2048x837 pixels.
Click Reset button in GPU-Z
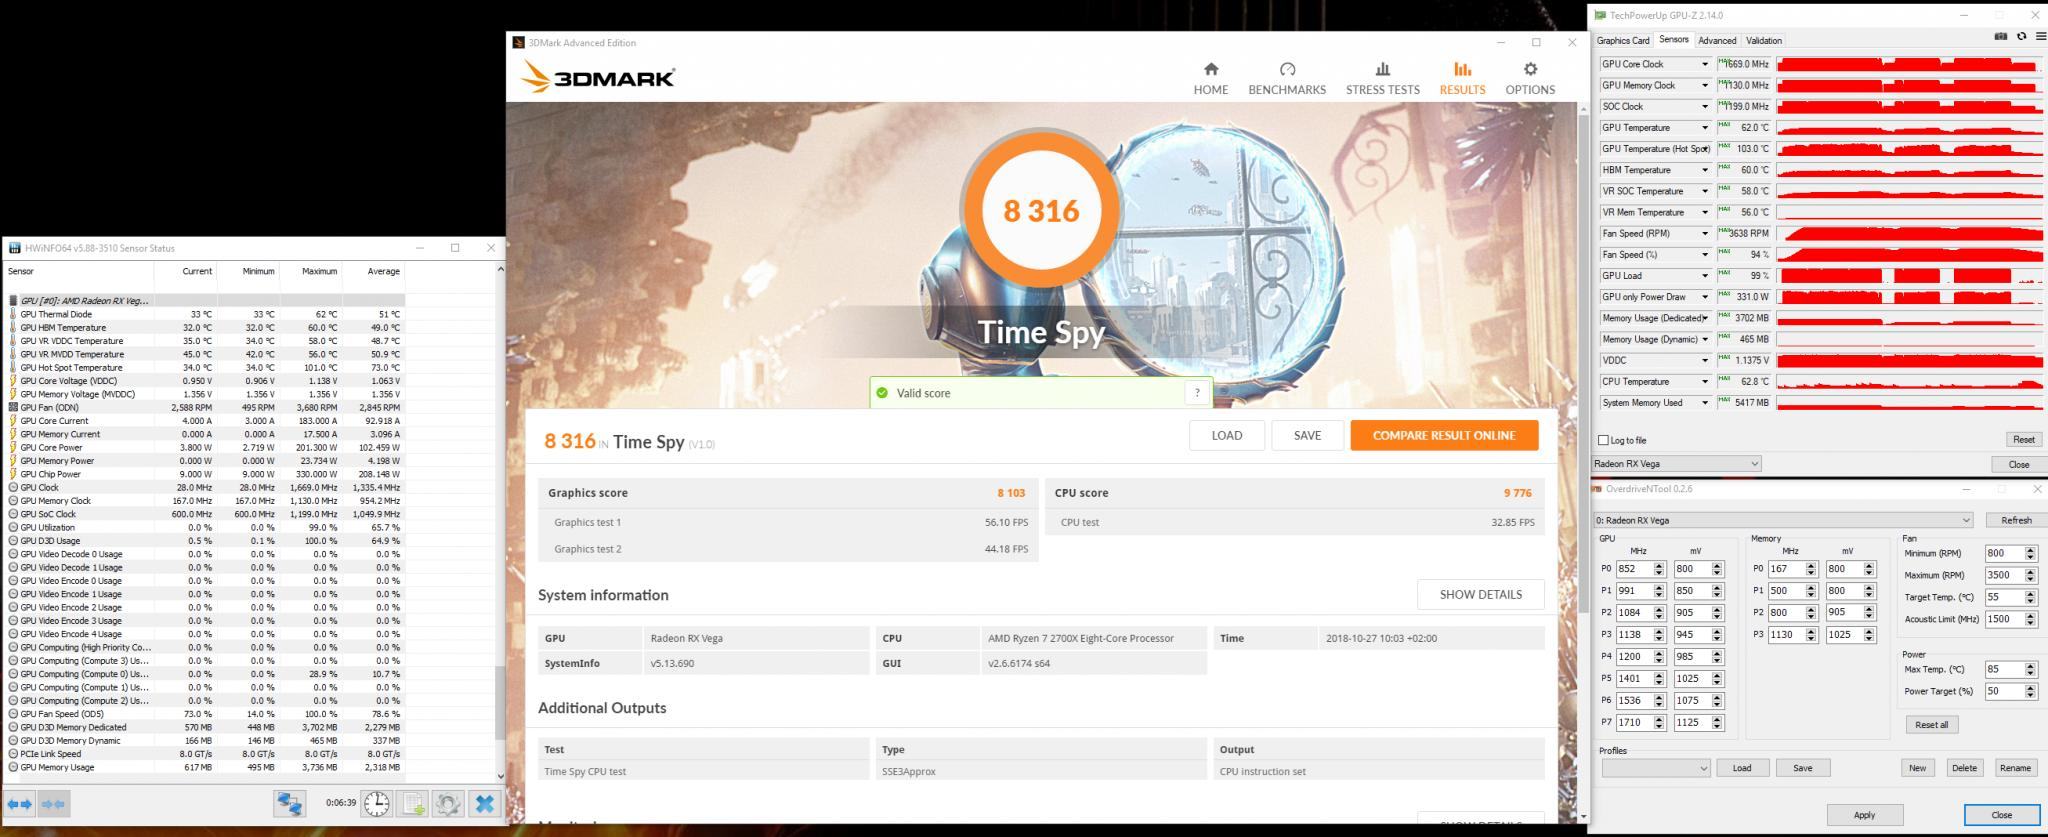(2024, 440)
